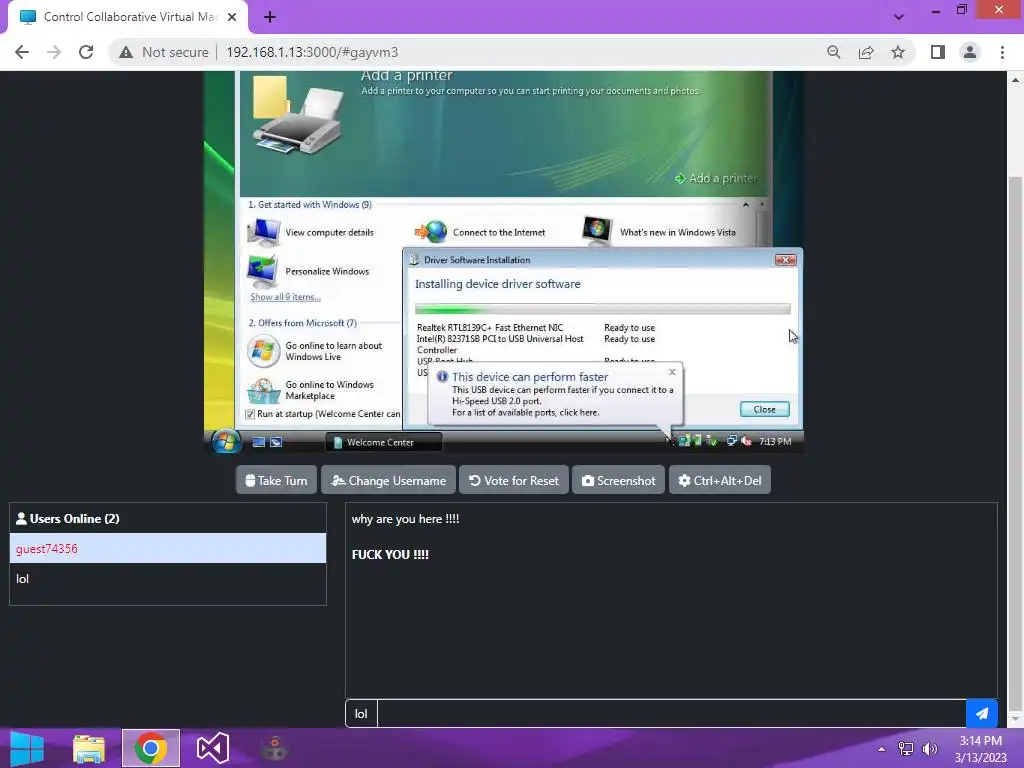Viewport: 1024px width, 768px height.
Task: Focus the chat message input field
Action: 672,713
